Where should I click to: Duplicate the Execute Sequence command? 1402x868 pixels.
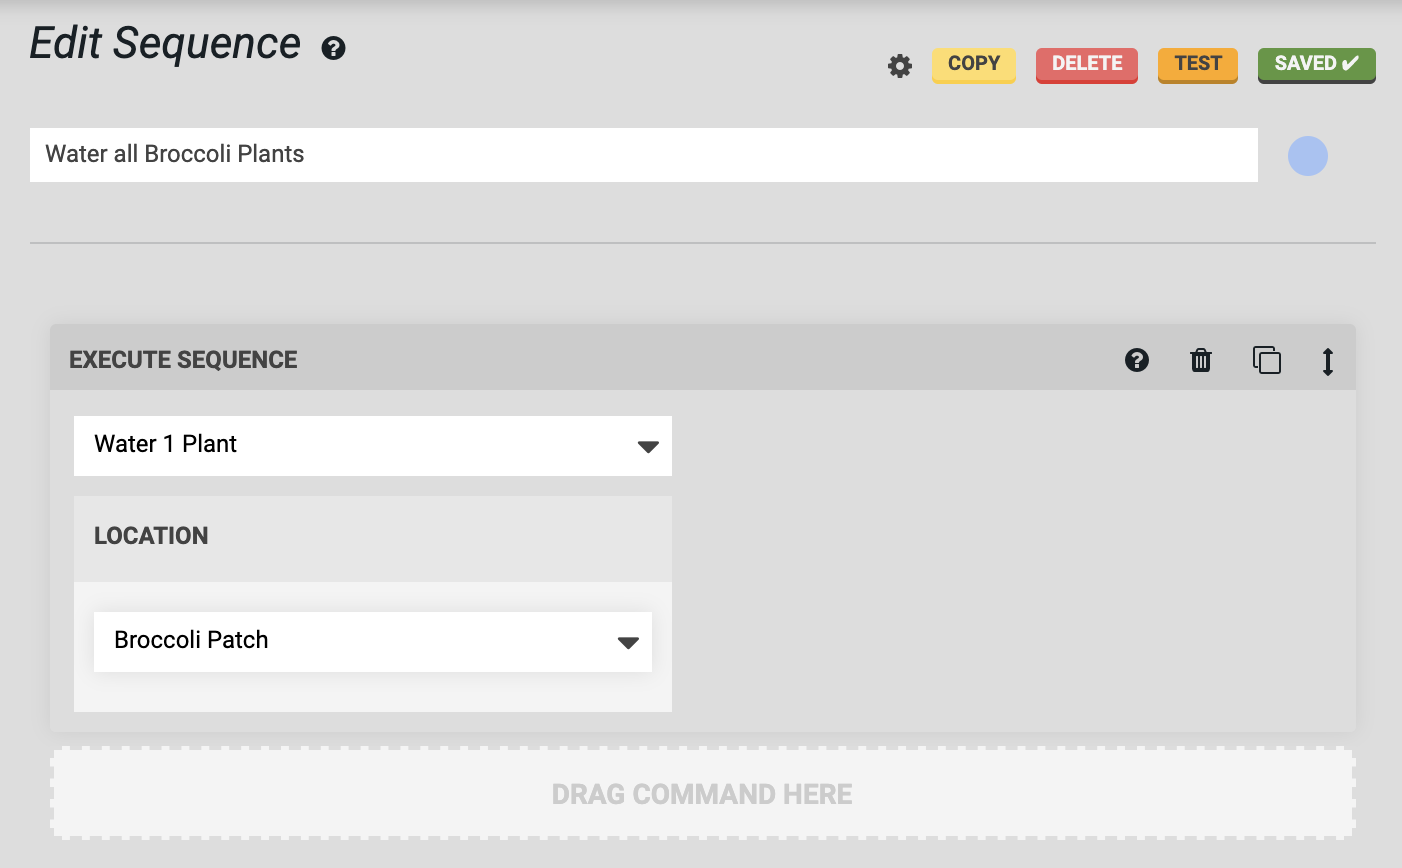coord(1267,360)
